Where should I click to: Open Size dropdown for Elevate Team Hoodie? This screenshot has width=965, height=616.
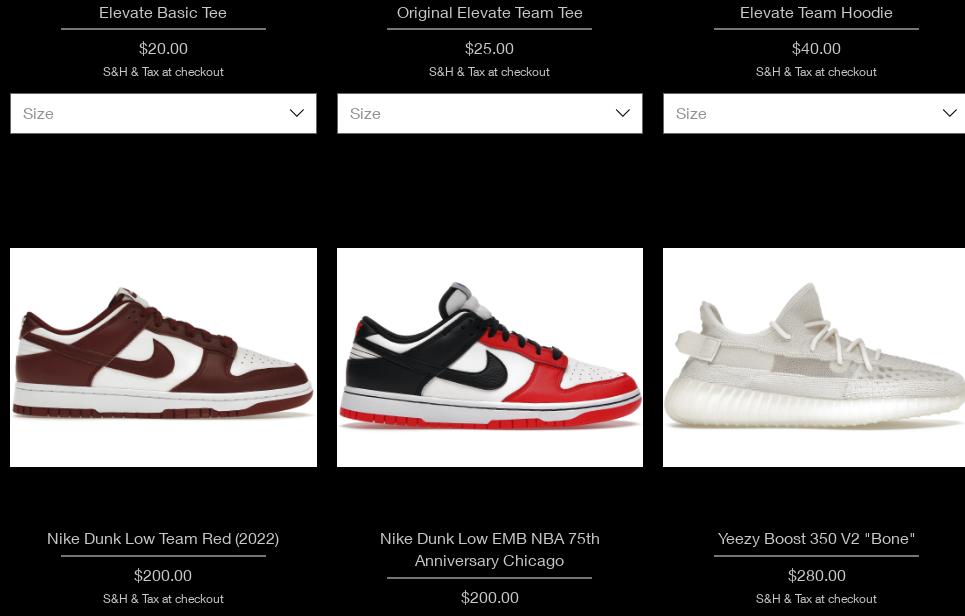[814, 113]
